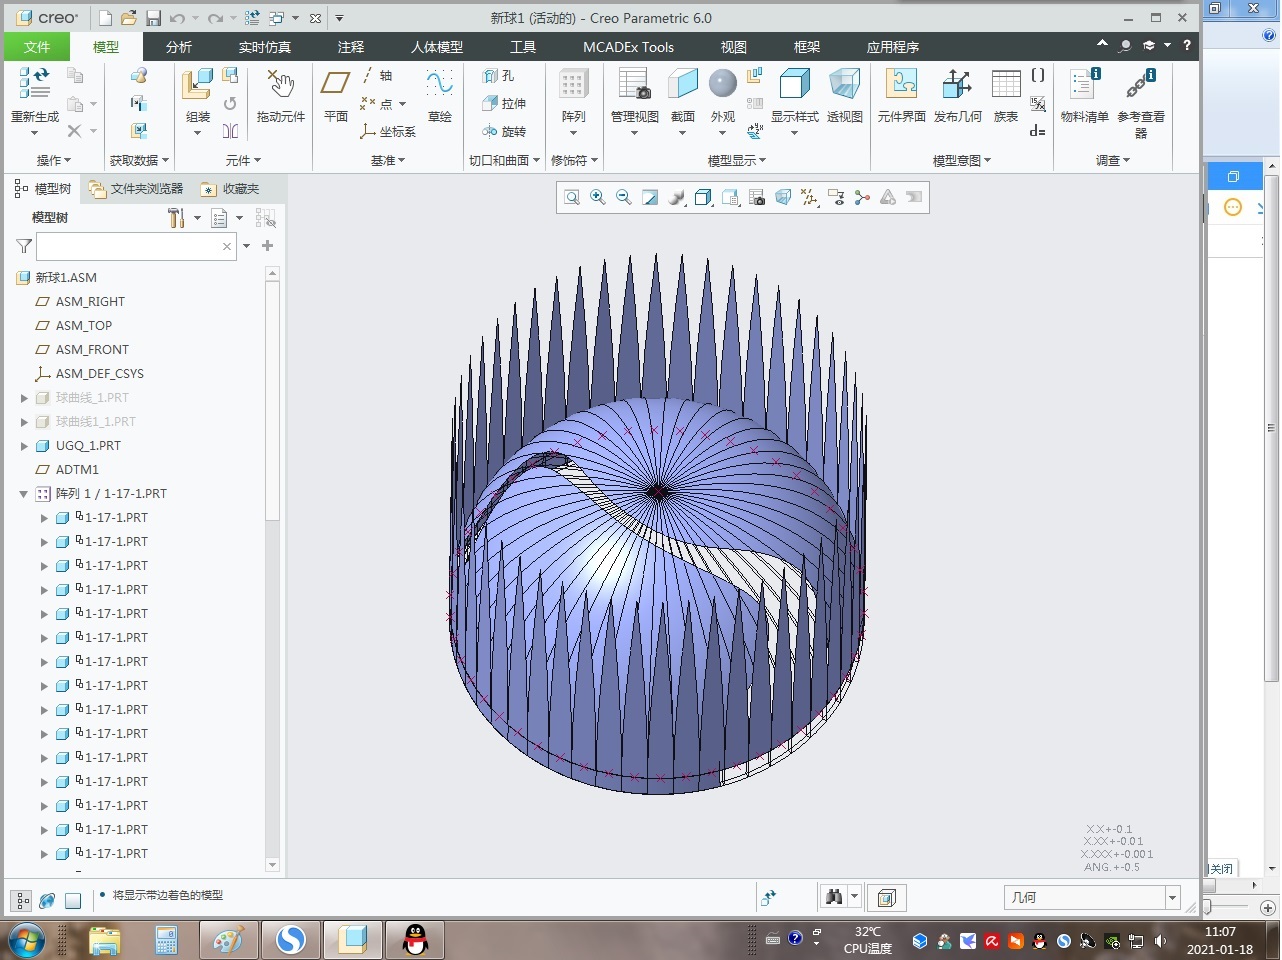Click Zoom Out in the graphics toolbar

pyautogui.click(x=624, y=198)
